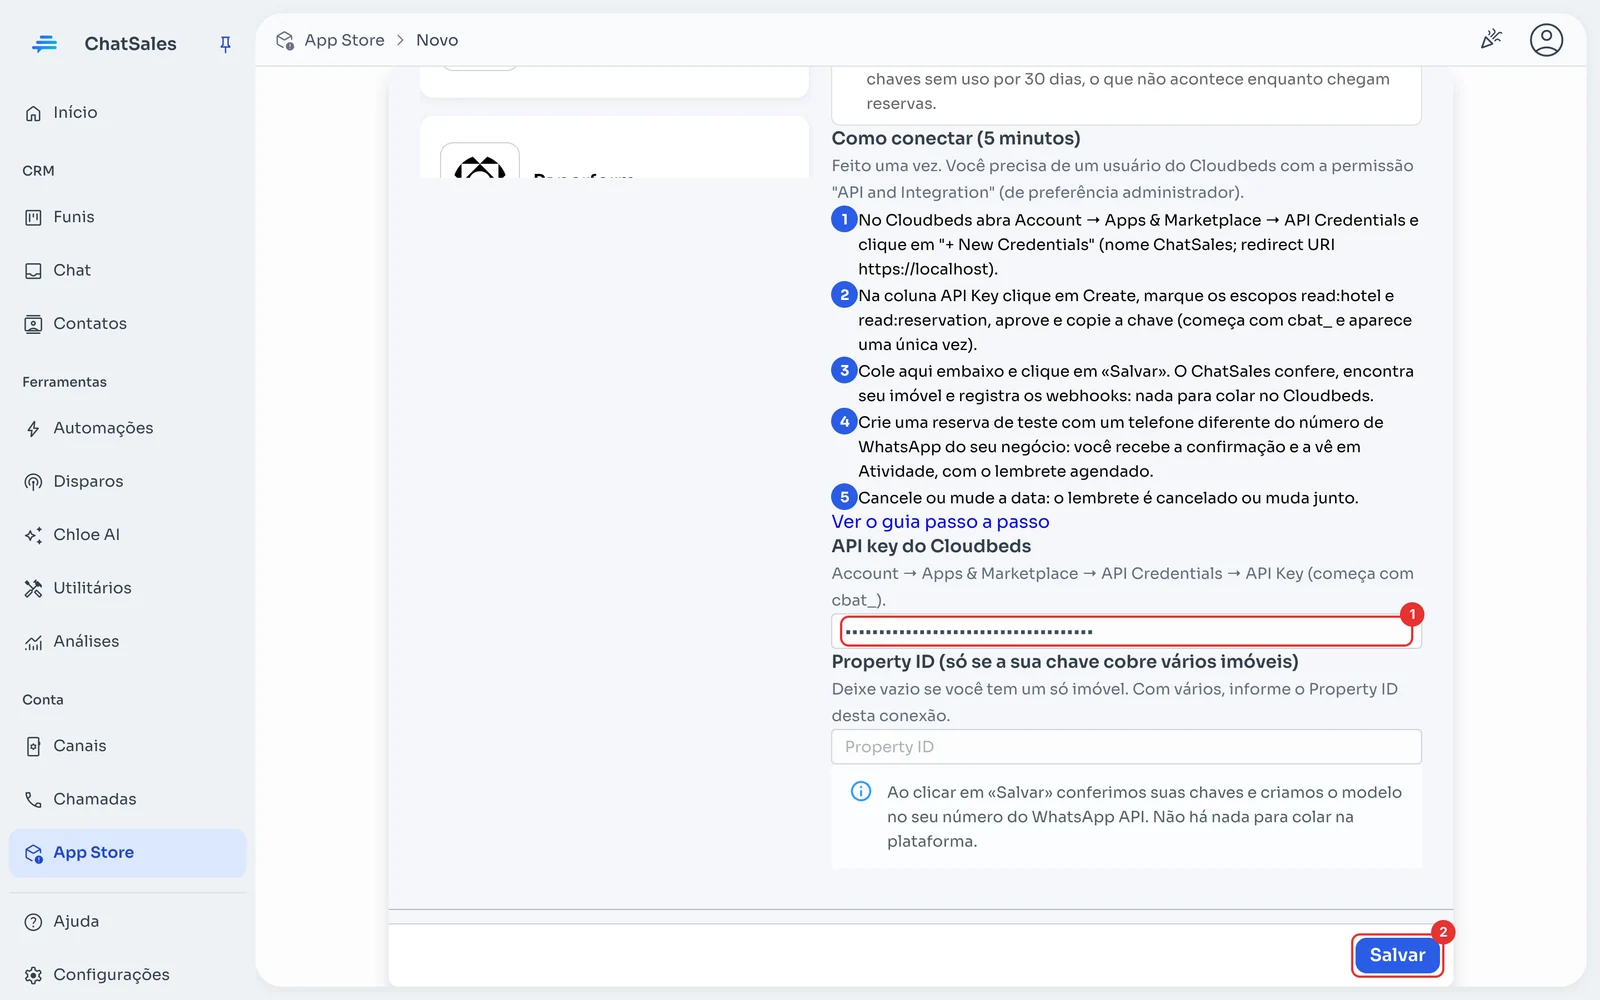Image resolution: width=1600 pixels, height=1000 pixels.
Task: Click the 'Como conectar (5 minutos)' heading
Action: 956,138
